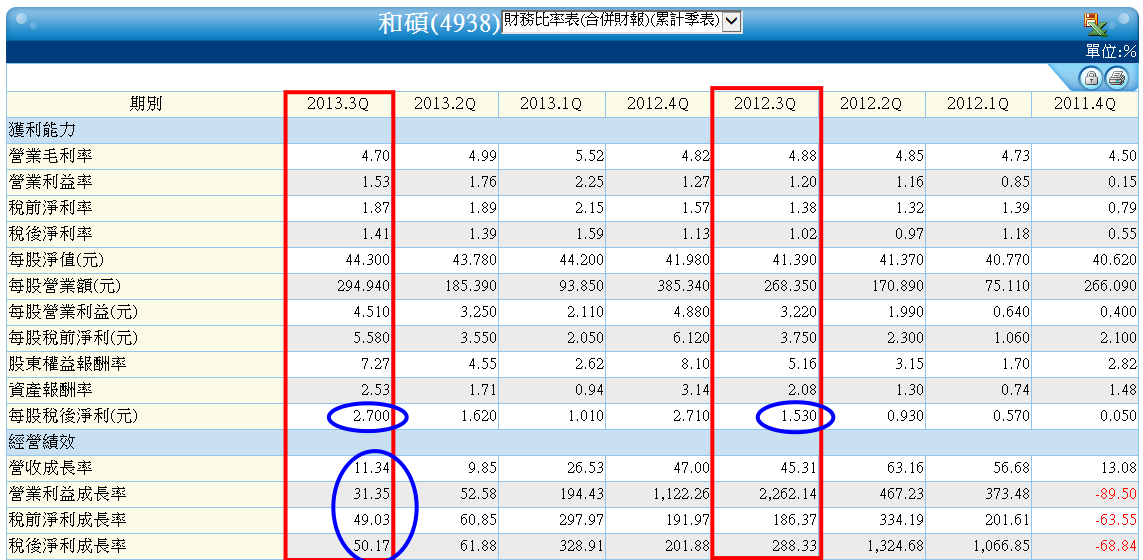Click the 50.17 after-tax growth value
The width and height of the screenshot is (1143, 560).
click(x=374, y=547)
